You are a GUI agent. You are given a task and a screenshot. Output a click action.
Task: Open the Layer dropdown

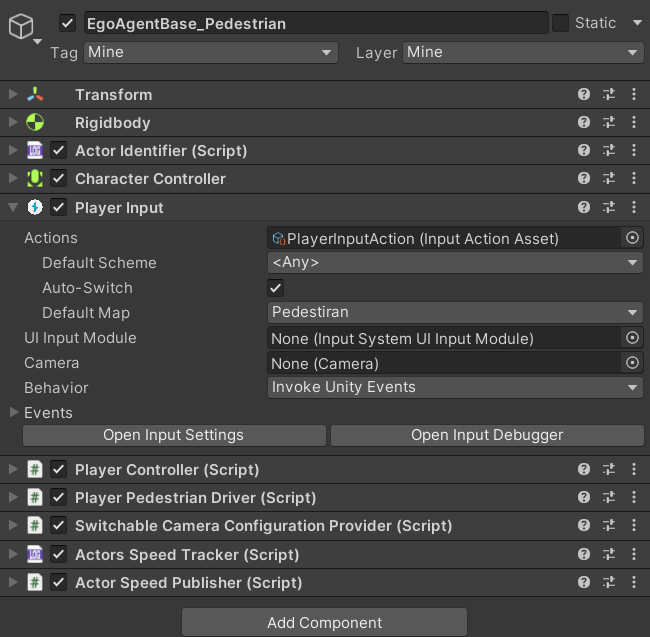point(523,53)
